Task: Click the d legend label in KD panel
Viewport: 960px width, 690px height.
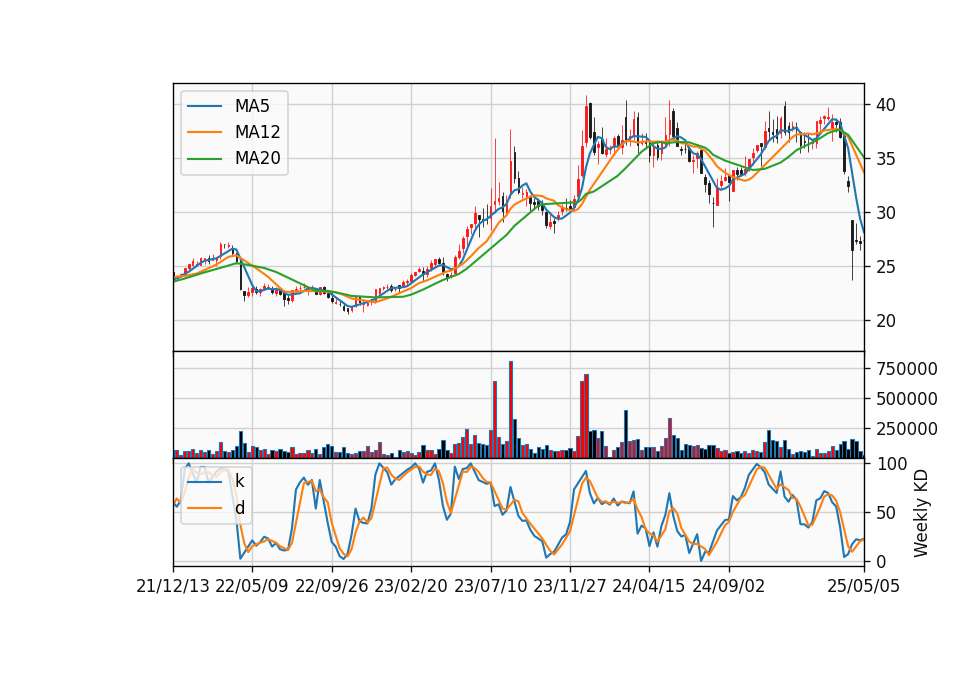Action: click(239, 508)
